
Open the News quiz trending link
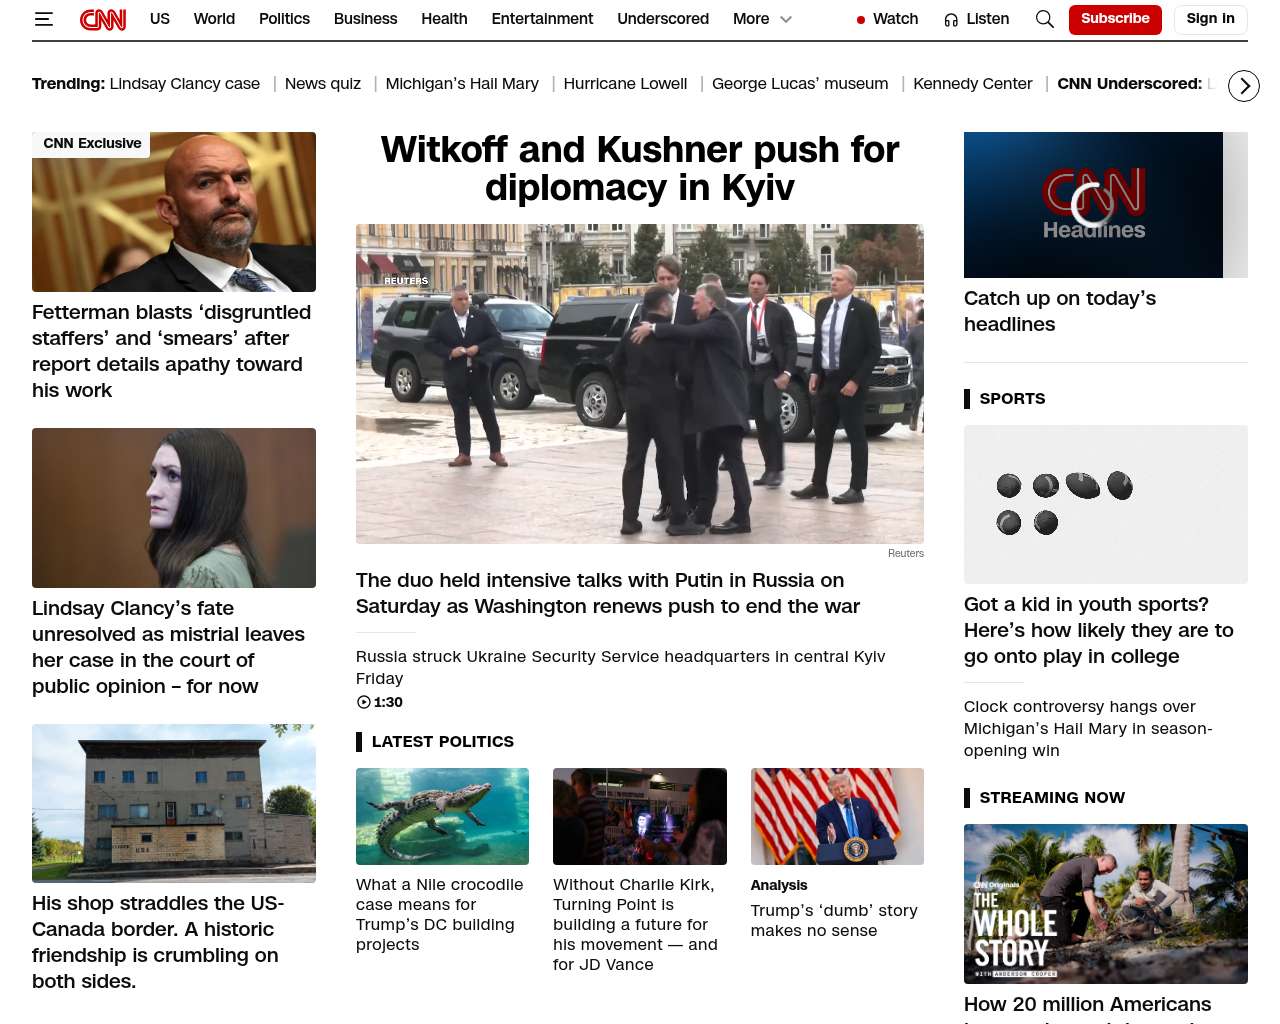tap(323, 84)
